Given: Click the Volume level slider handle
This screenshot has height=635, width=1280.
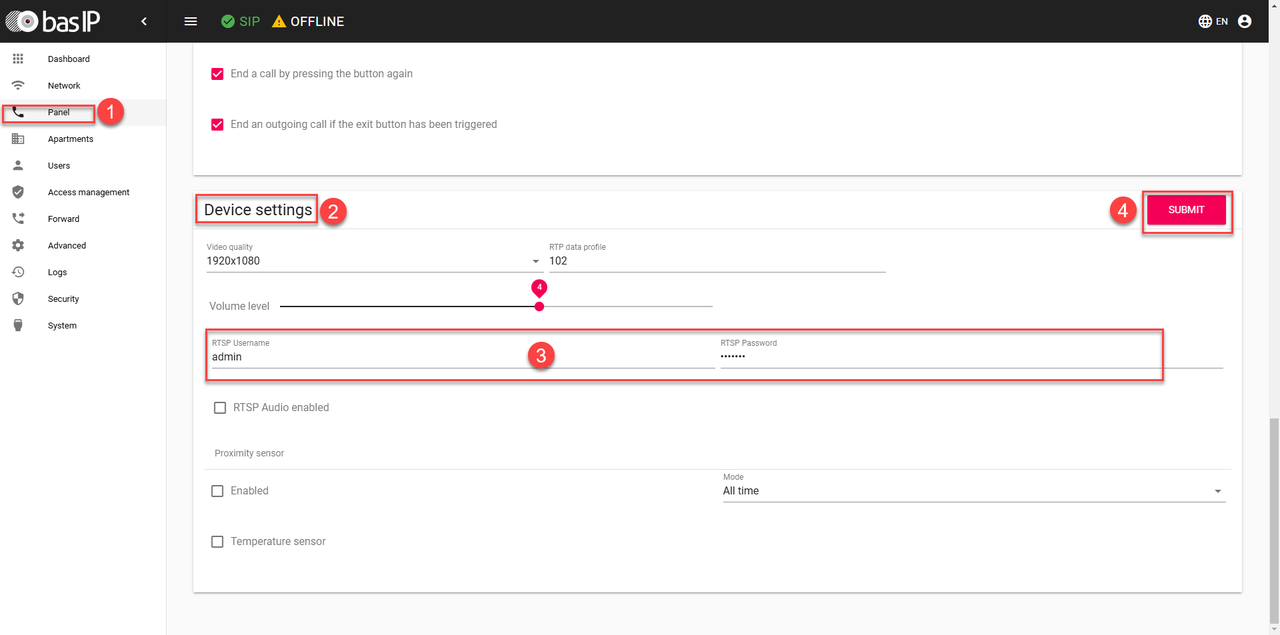Looking at the screenshot, I should point(540,306).
